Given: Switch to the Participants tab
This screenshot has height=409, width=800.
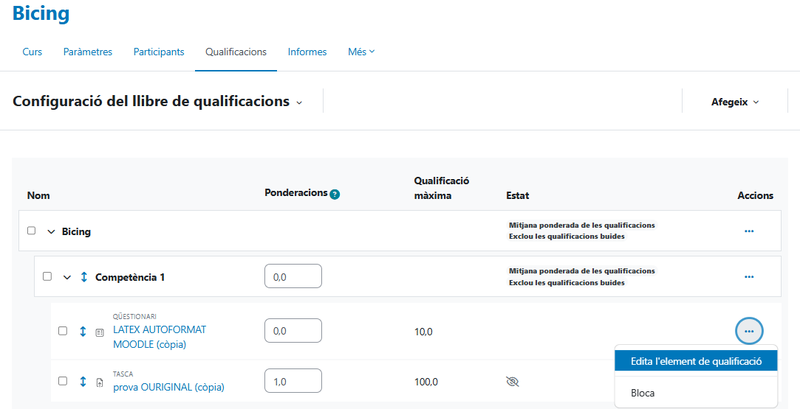Looking at the screenshot, I should pos(158,52).
